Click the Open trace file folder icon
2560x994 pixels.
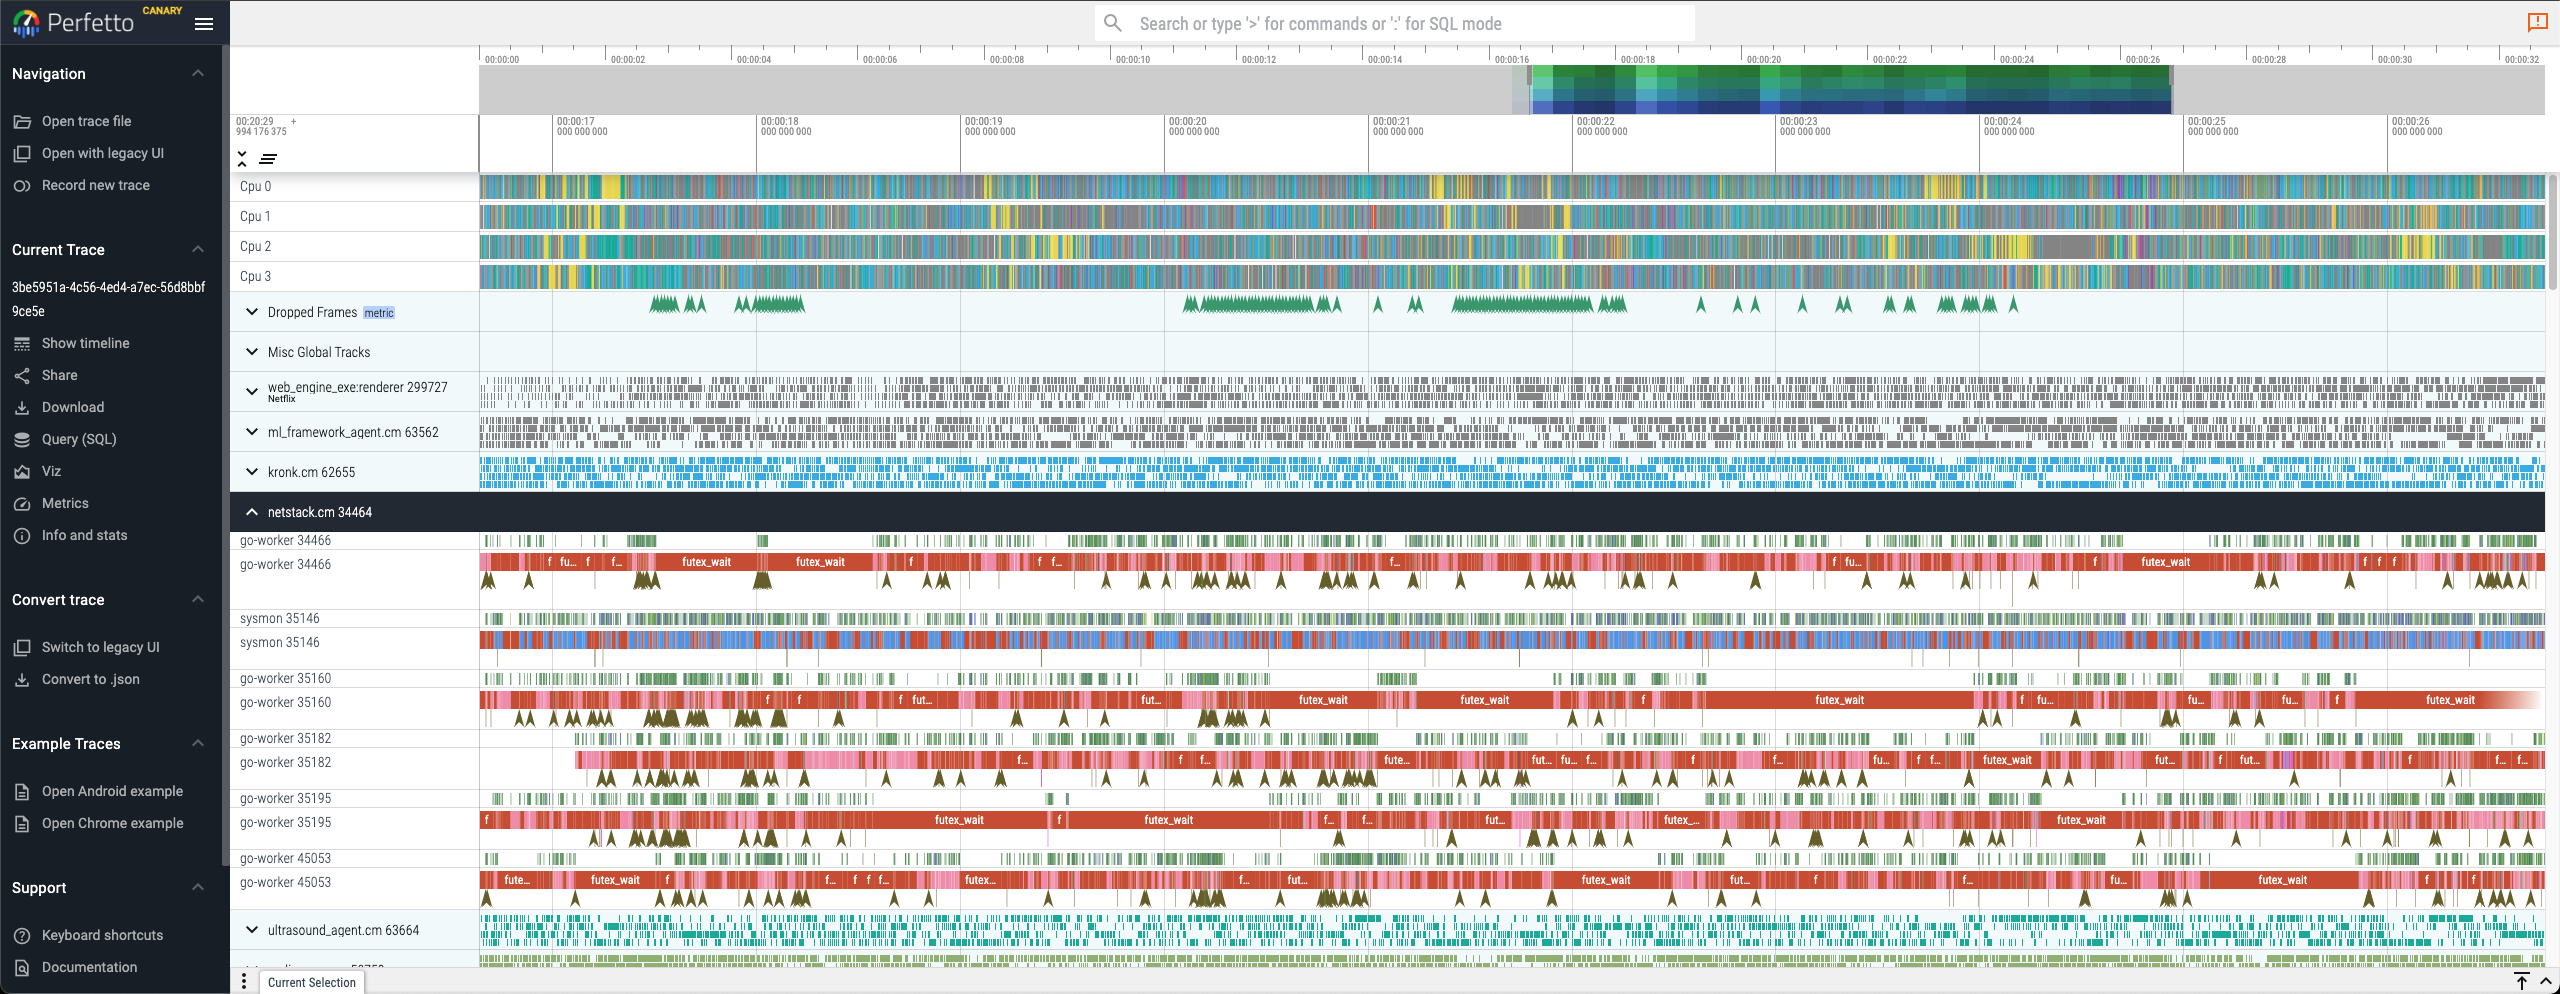pyautogui.click(x=22, y=122)
